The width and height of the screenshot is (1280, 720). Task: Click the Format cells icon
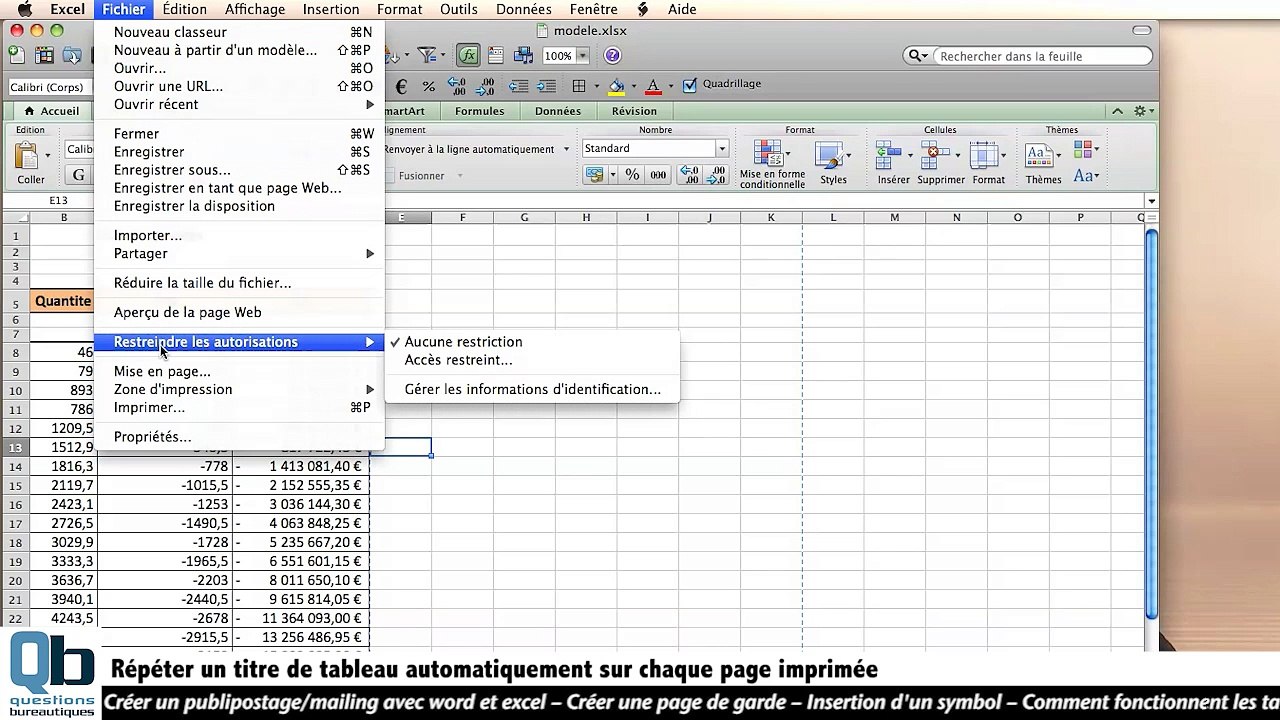tap(985, 155)
